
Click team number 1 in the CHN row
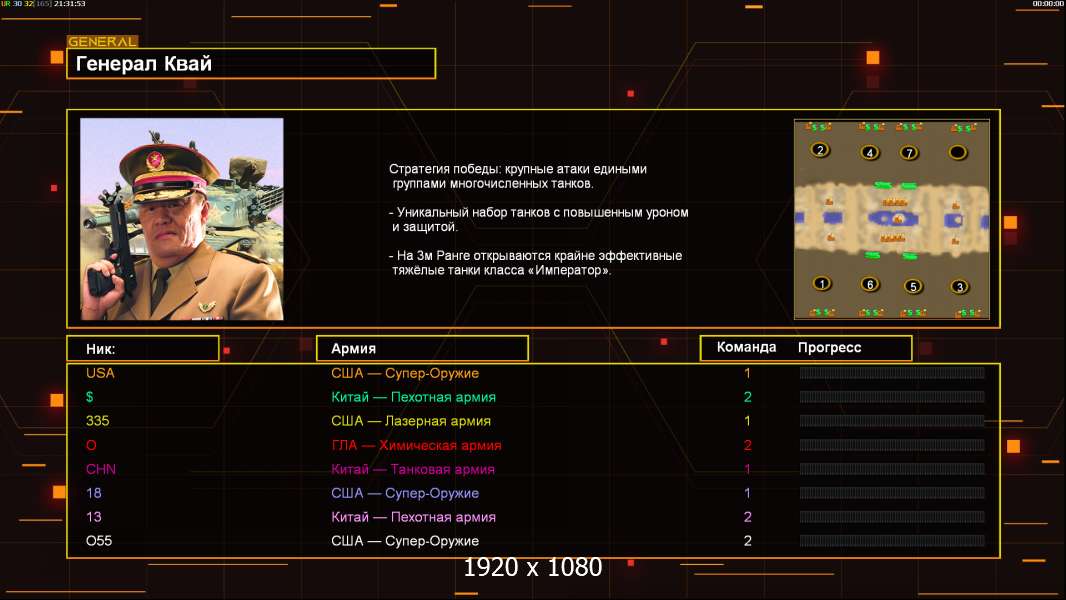click(747, 469)
